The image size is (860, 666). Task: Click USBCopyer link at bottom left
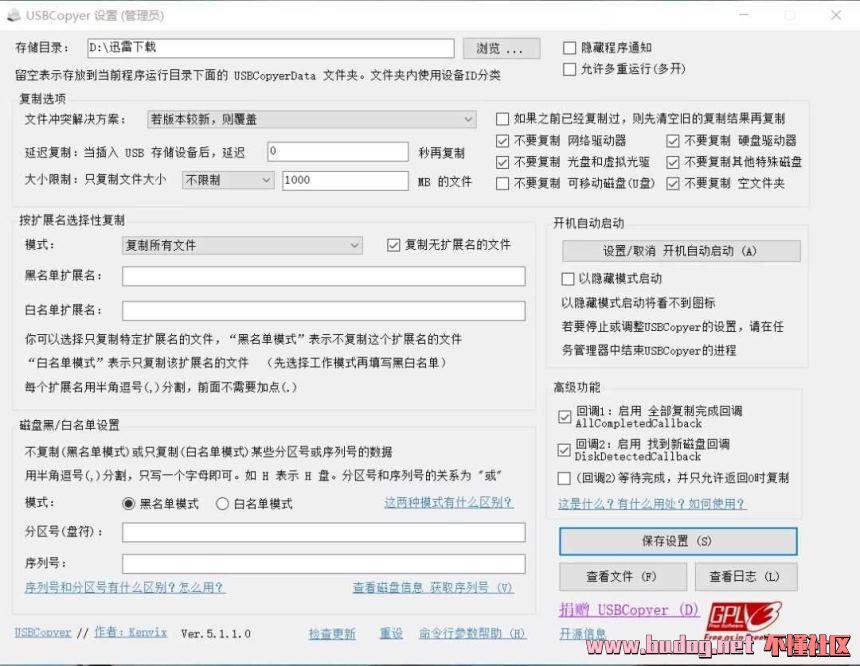[x=43, y=633]
